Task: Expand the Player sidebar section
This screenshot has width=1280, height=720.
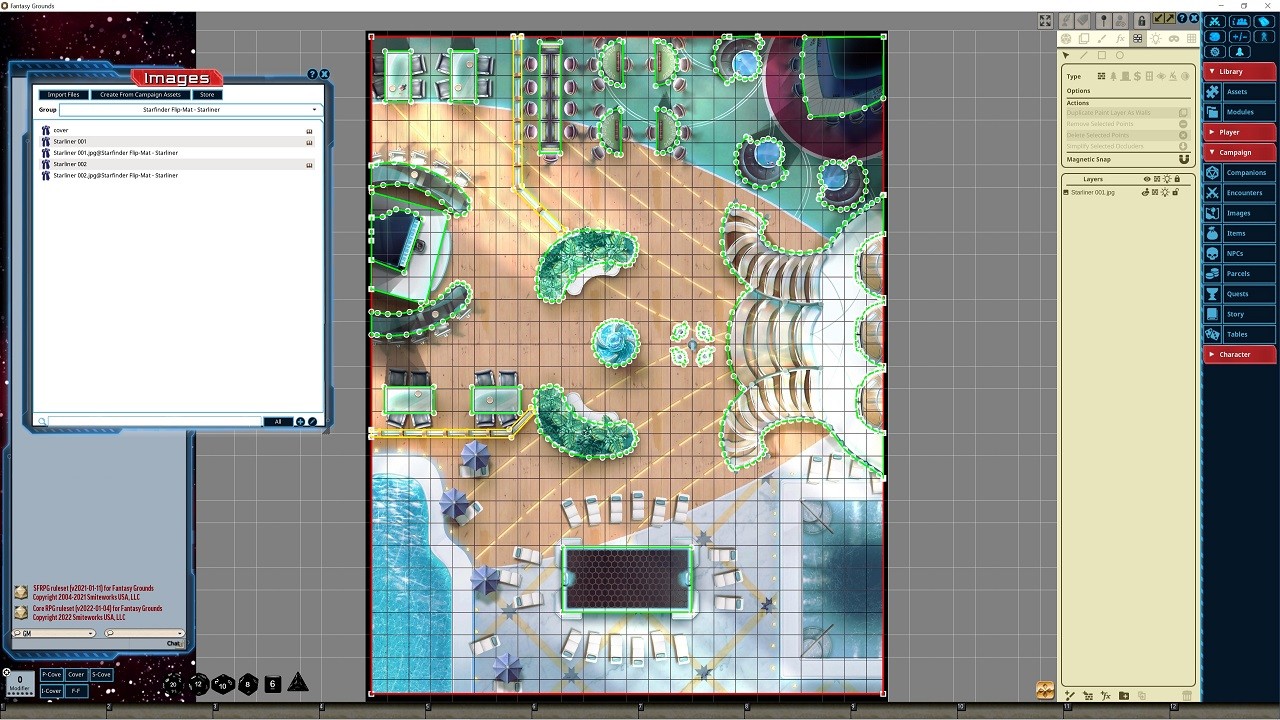Action: [1239, 132]
